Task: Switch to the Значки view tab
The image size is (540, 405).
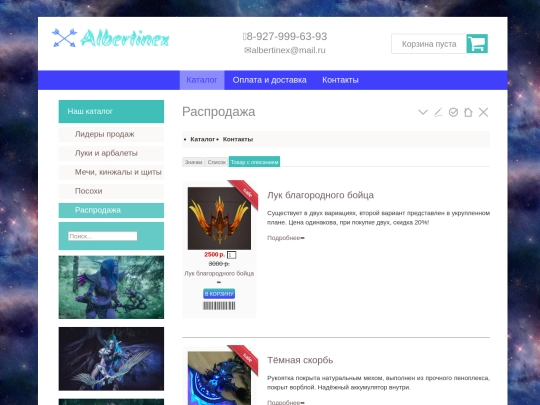Action: point(193,162)
